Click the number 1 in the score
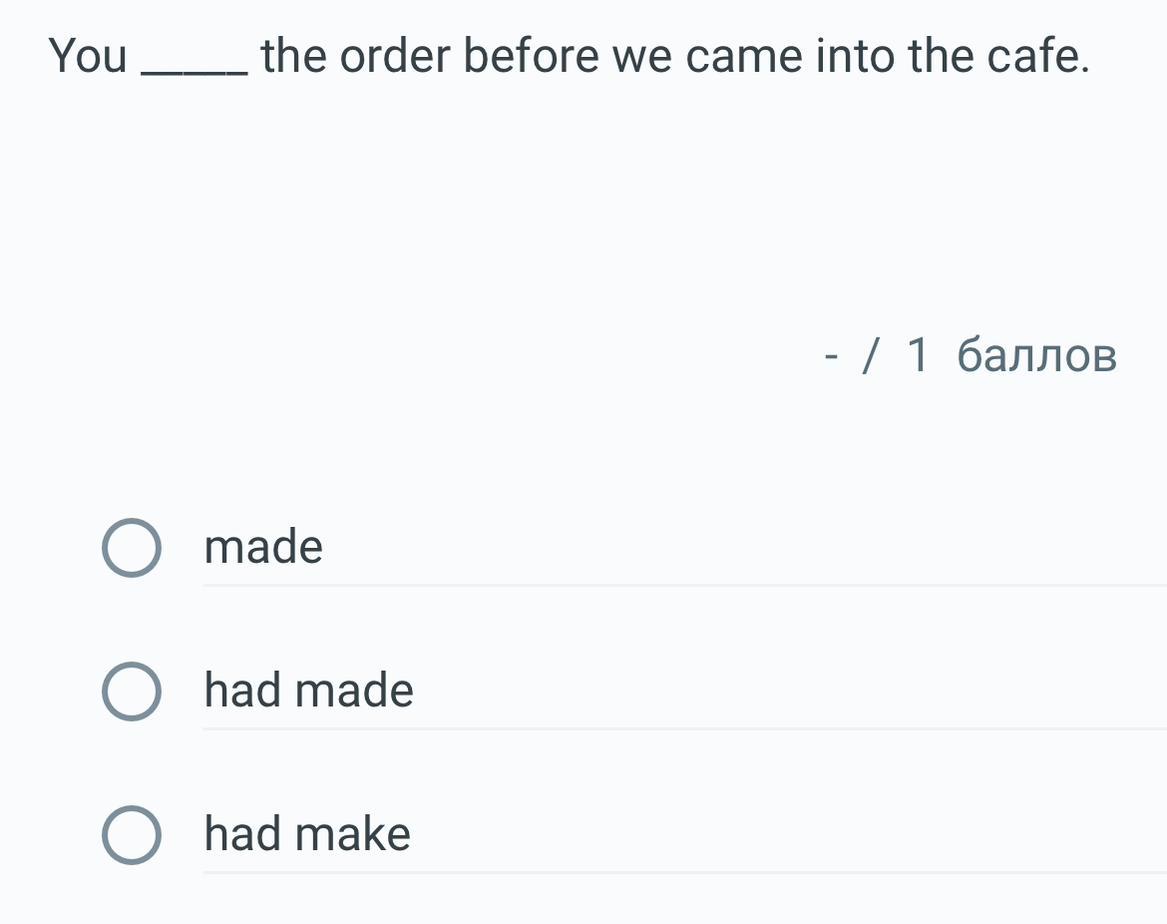 (x=919, y=356)
